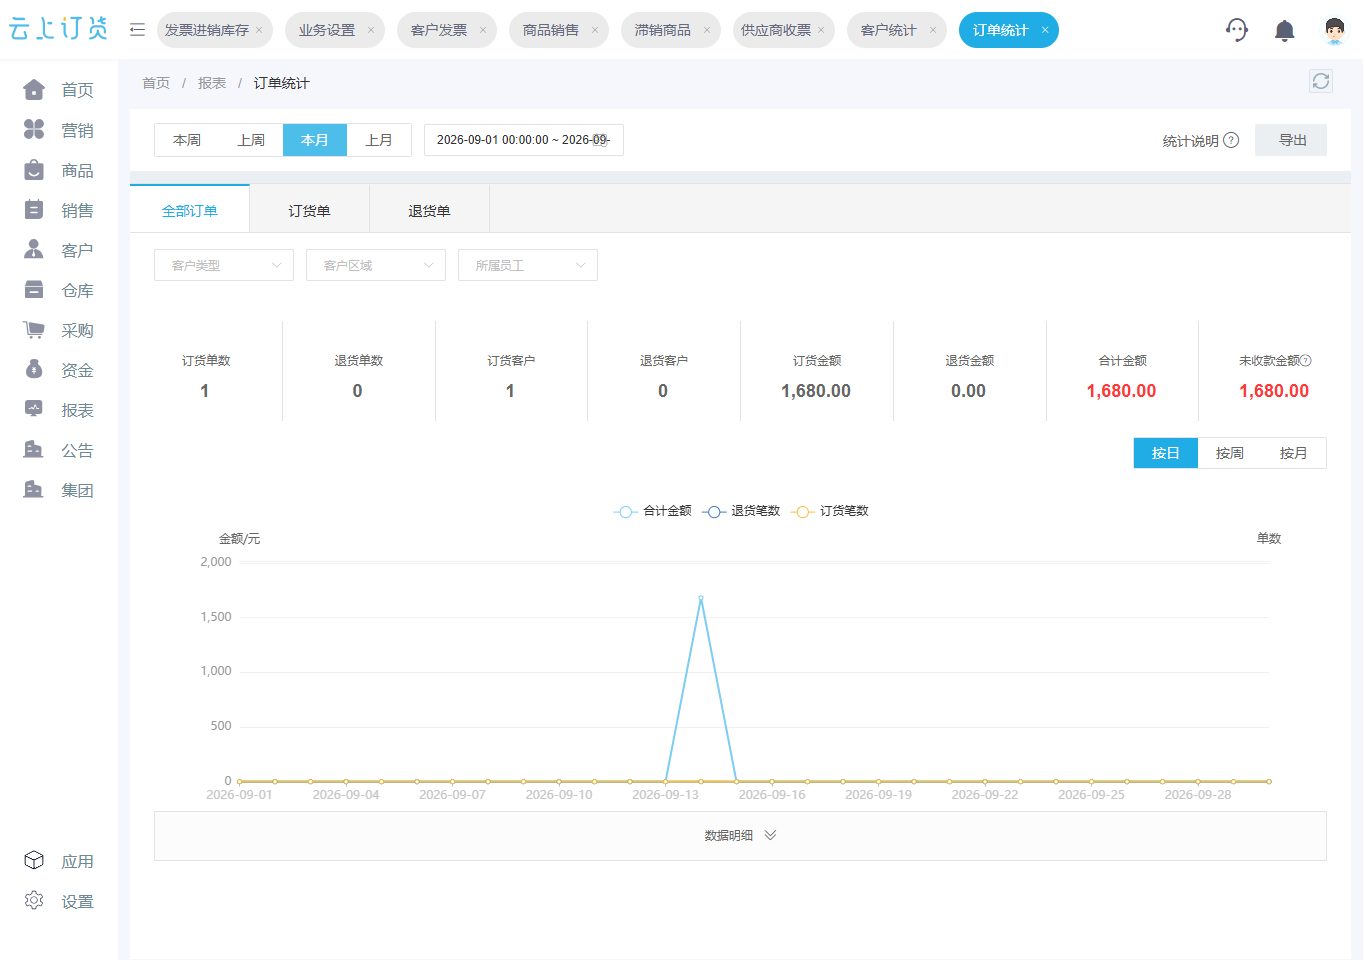The width and height of the screenshot is (1365, 960).
Task: Open 仓库 in the sidebar
Action: (59, 290)
